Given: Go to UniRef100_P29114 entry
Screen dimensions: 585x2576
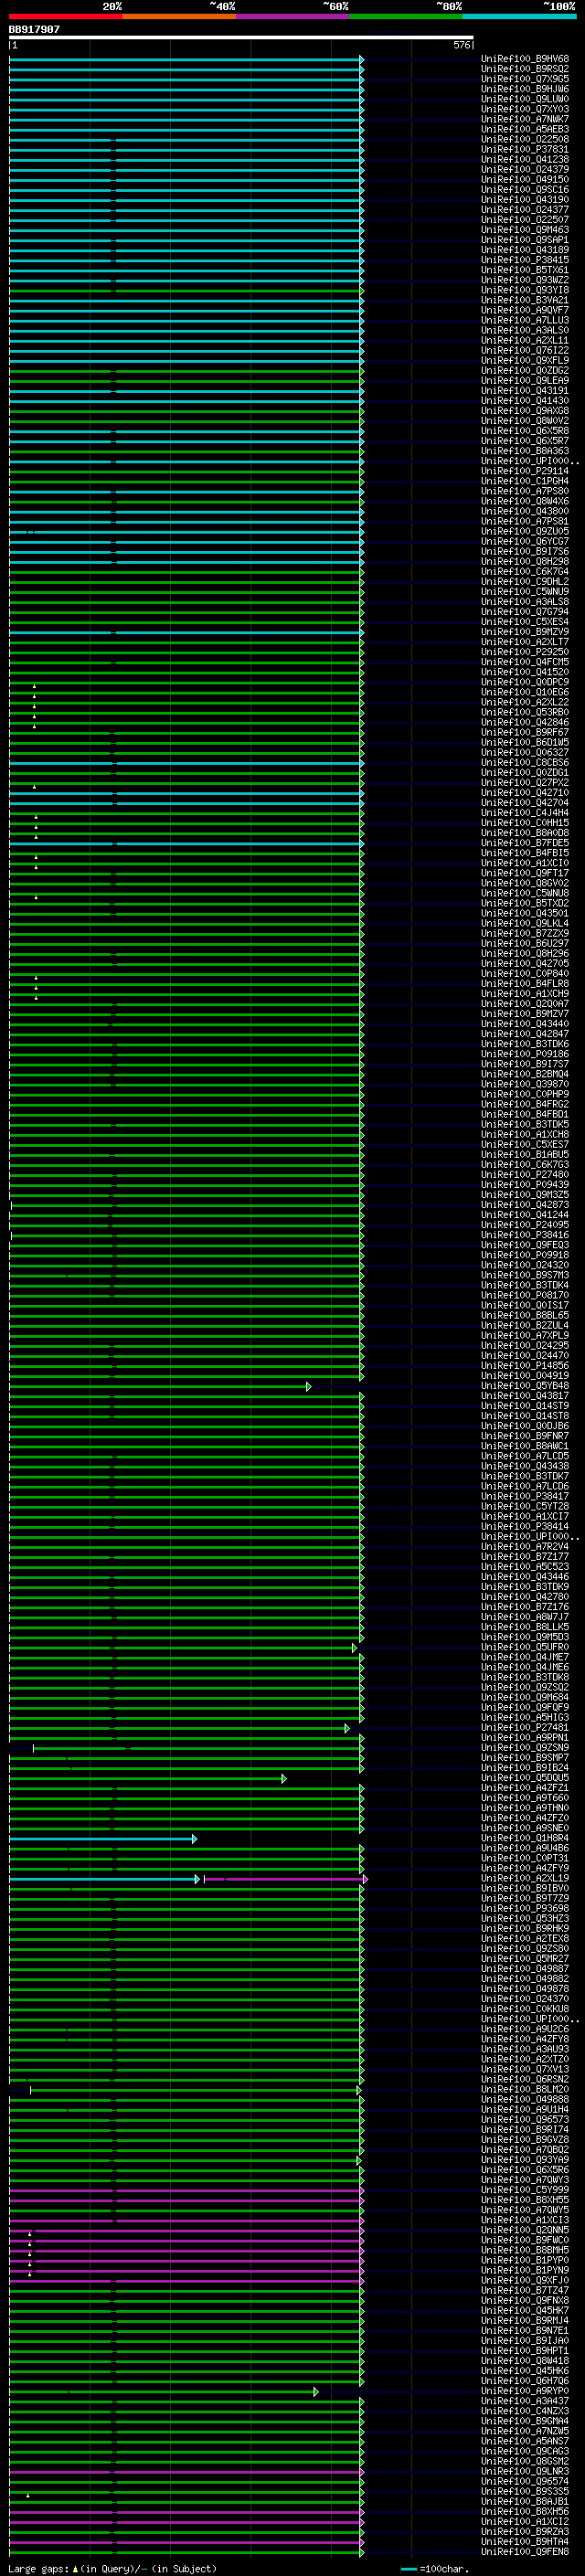Looking at the screenshot, I should click(x=524, y=471).
